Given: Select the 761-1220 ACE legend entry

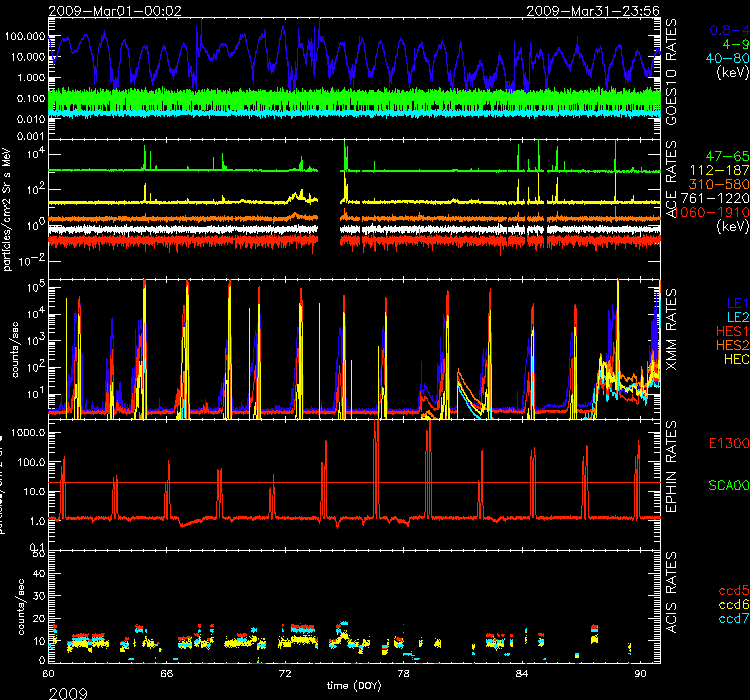Looking at the screenshot, I should [715, 199].
